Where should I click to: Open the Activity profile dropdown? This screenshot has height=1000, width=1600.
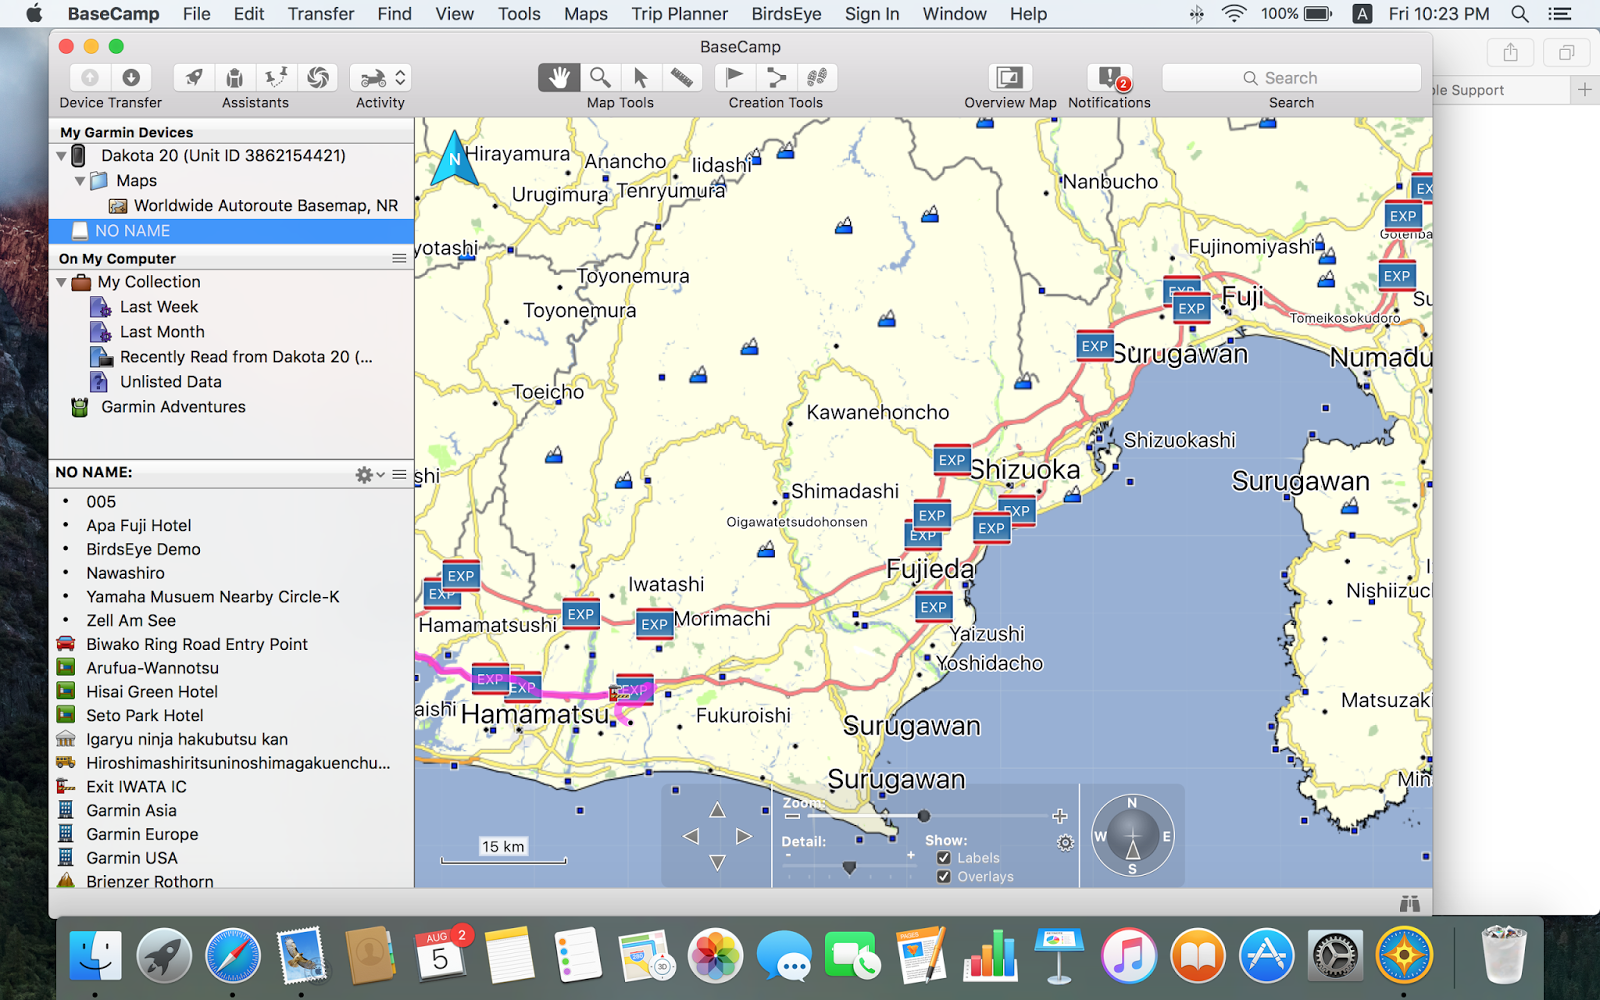point(380,78)
